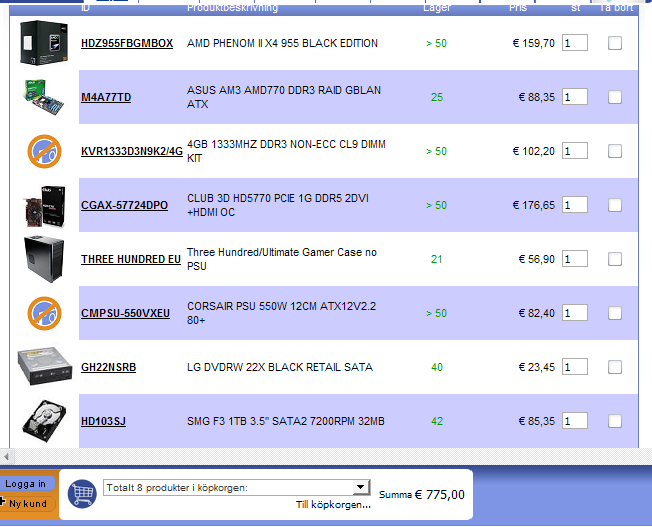Click the Club 3D graphics card image
Screen dimensions: 652x527
pos(44,206)
